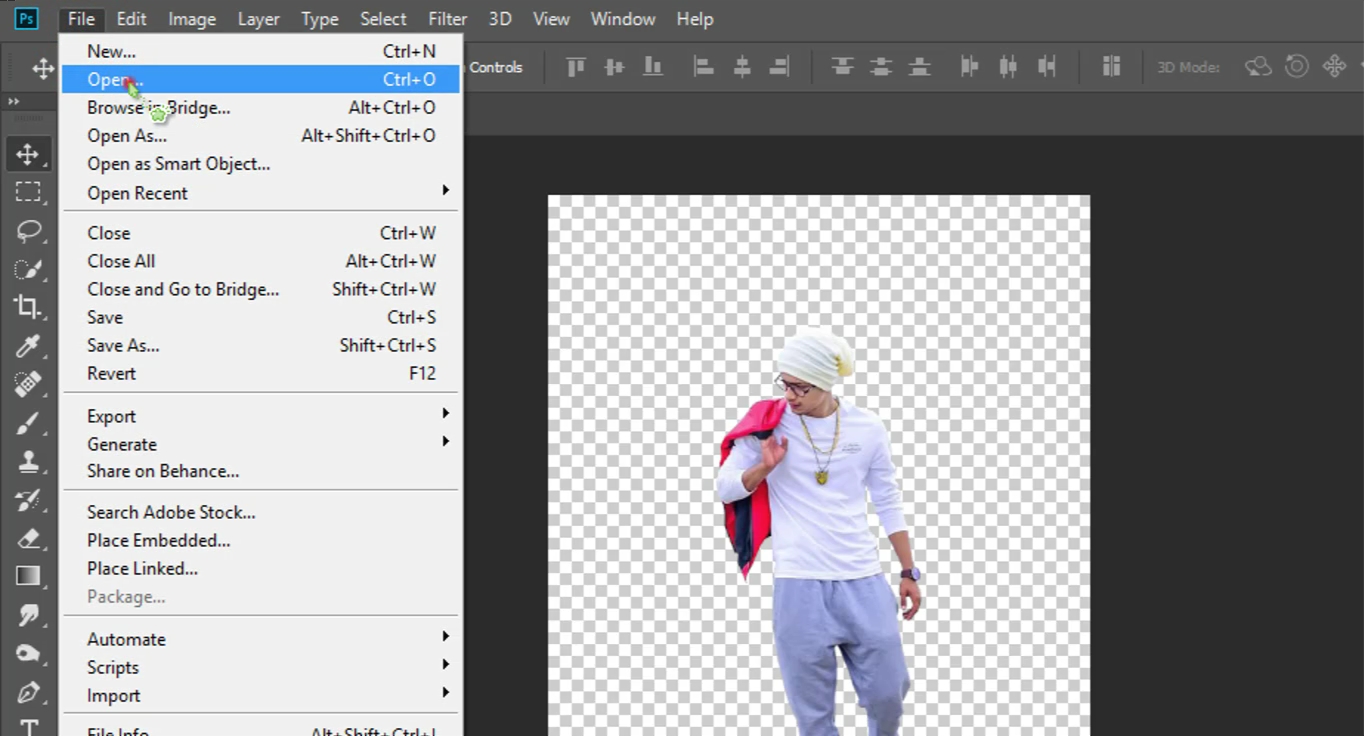
Task: Activate the Eyedropper tool
Action: pos(28,346)
